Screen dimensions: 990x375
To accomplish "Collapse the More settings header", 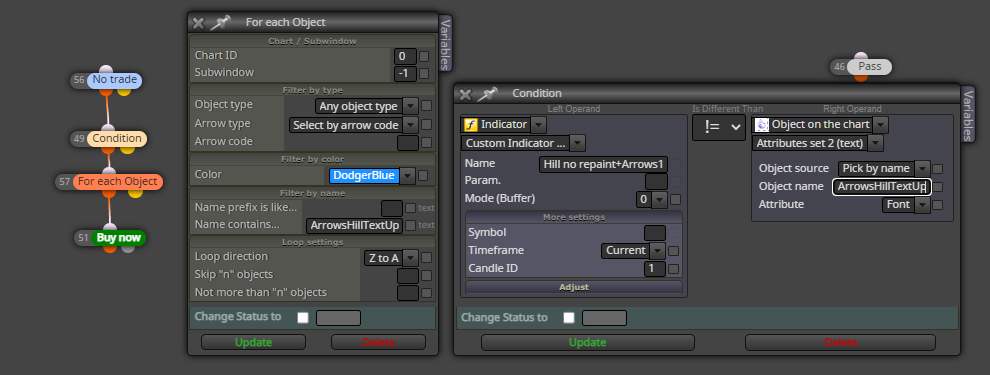I will pyautogui.click(x=574, y=217).
